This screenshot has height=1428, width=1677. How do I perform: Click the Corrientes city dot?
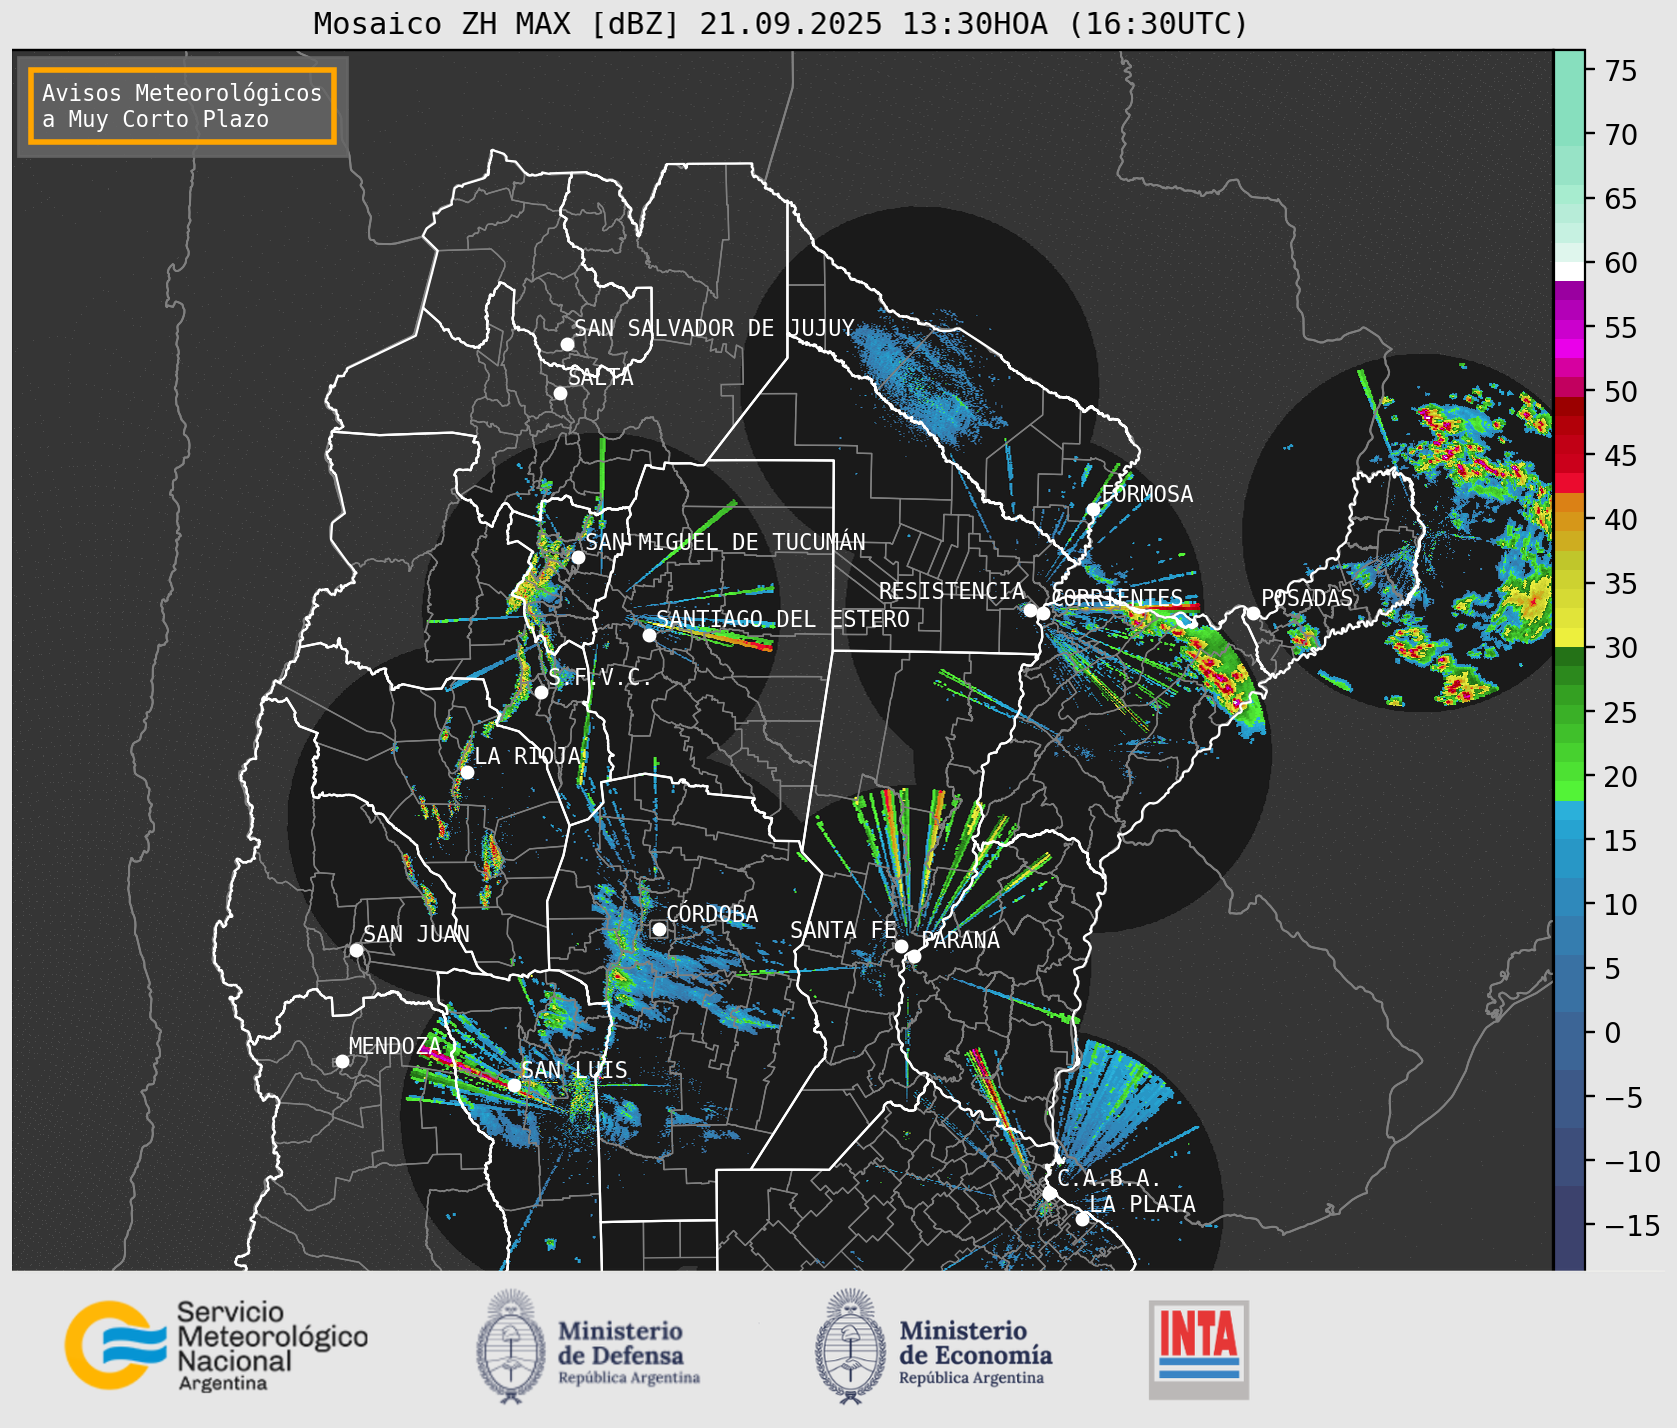click(x=1043, y=613)
